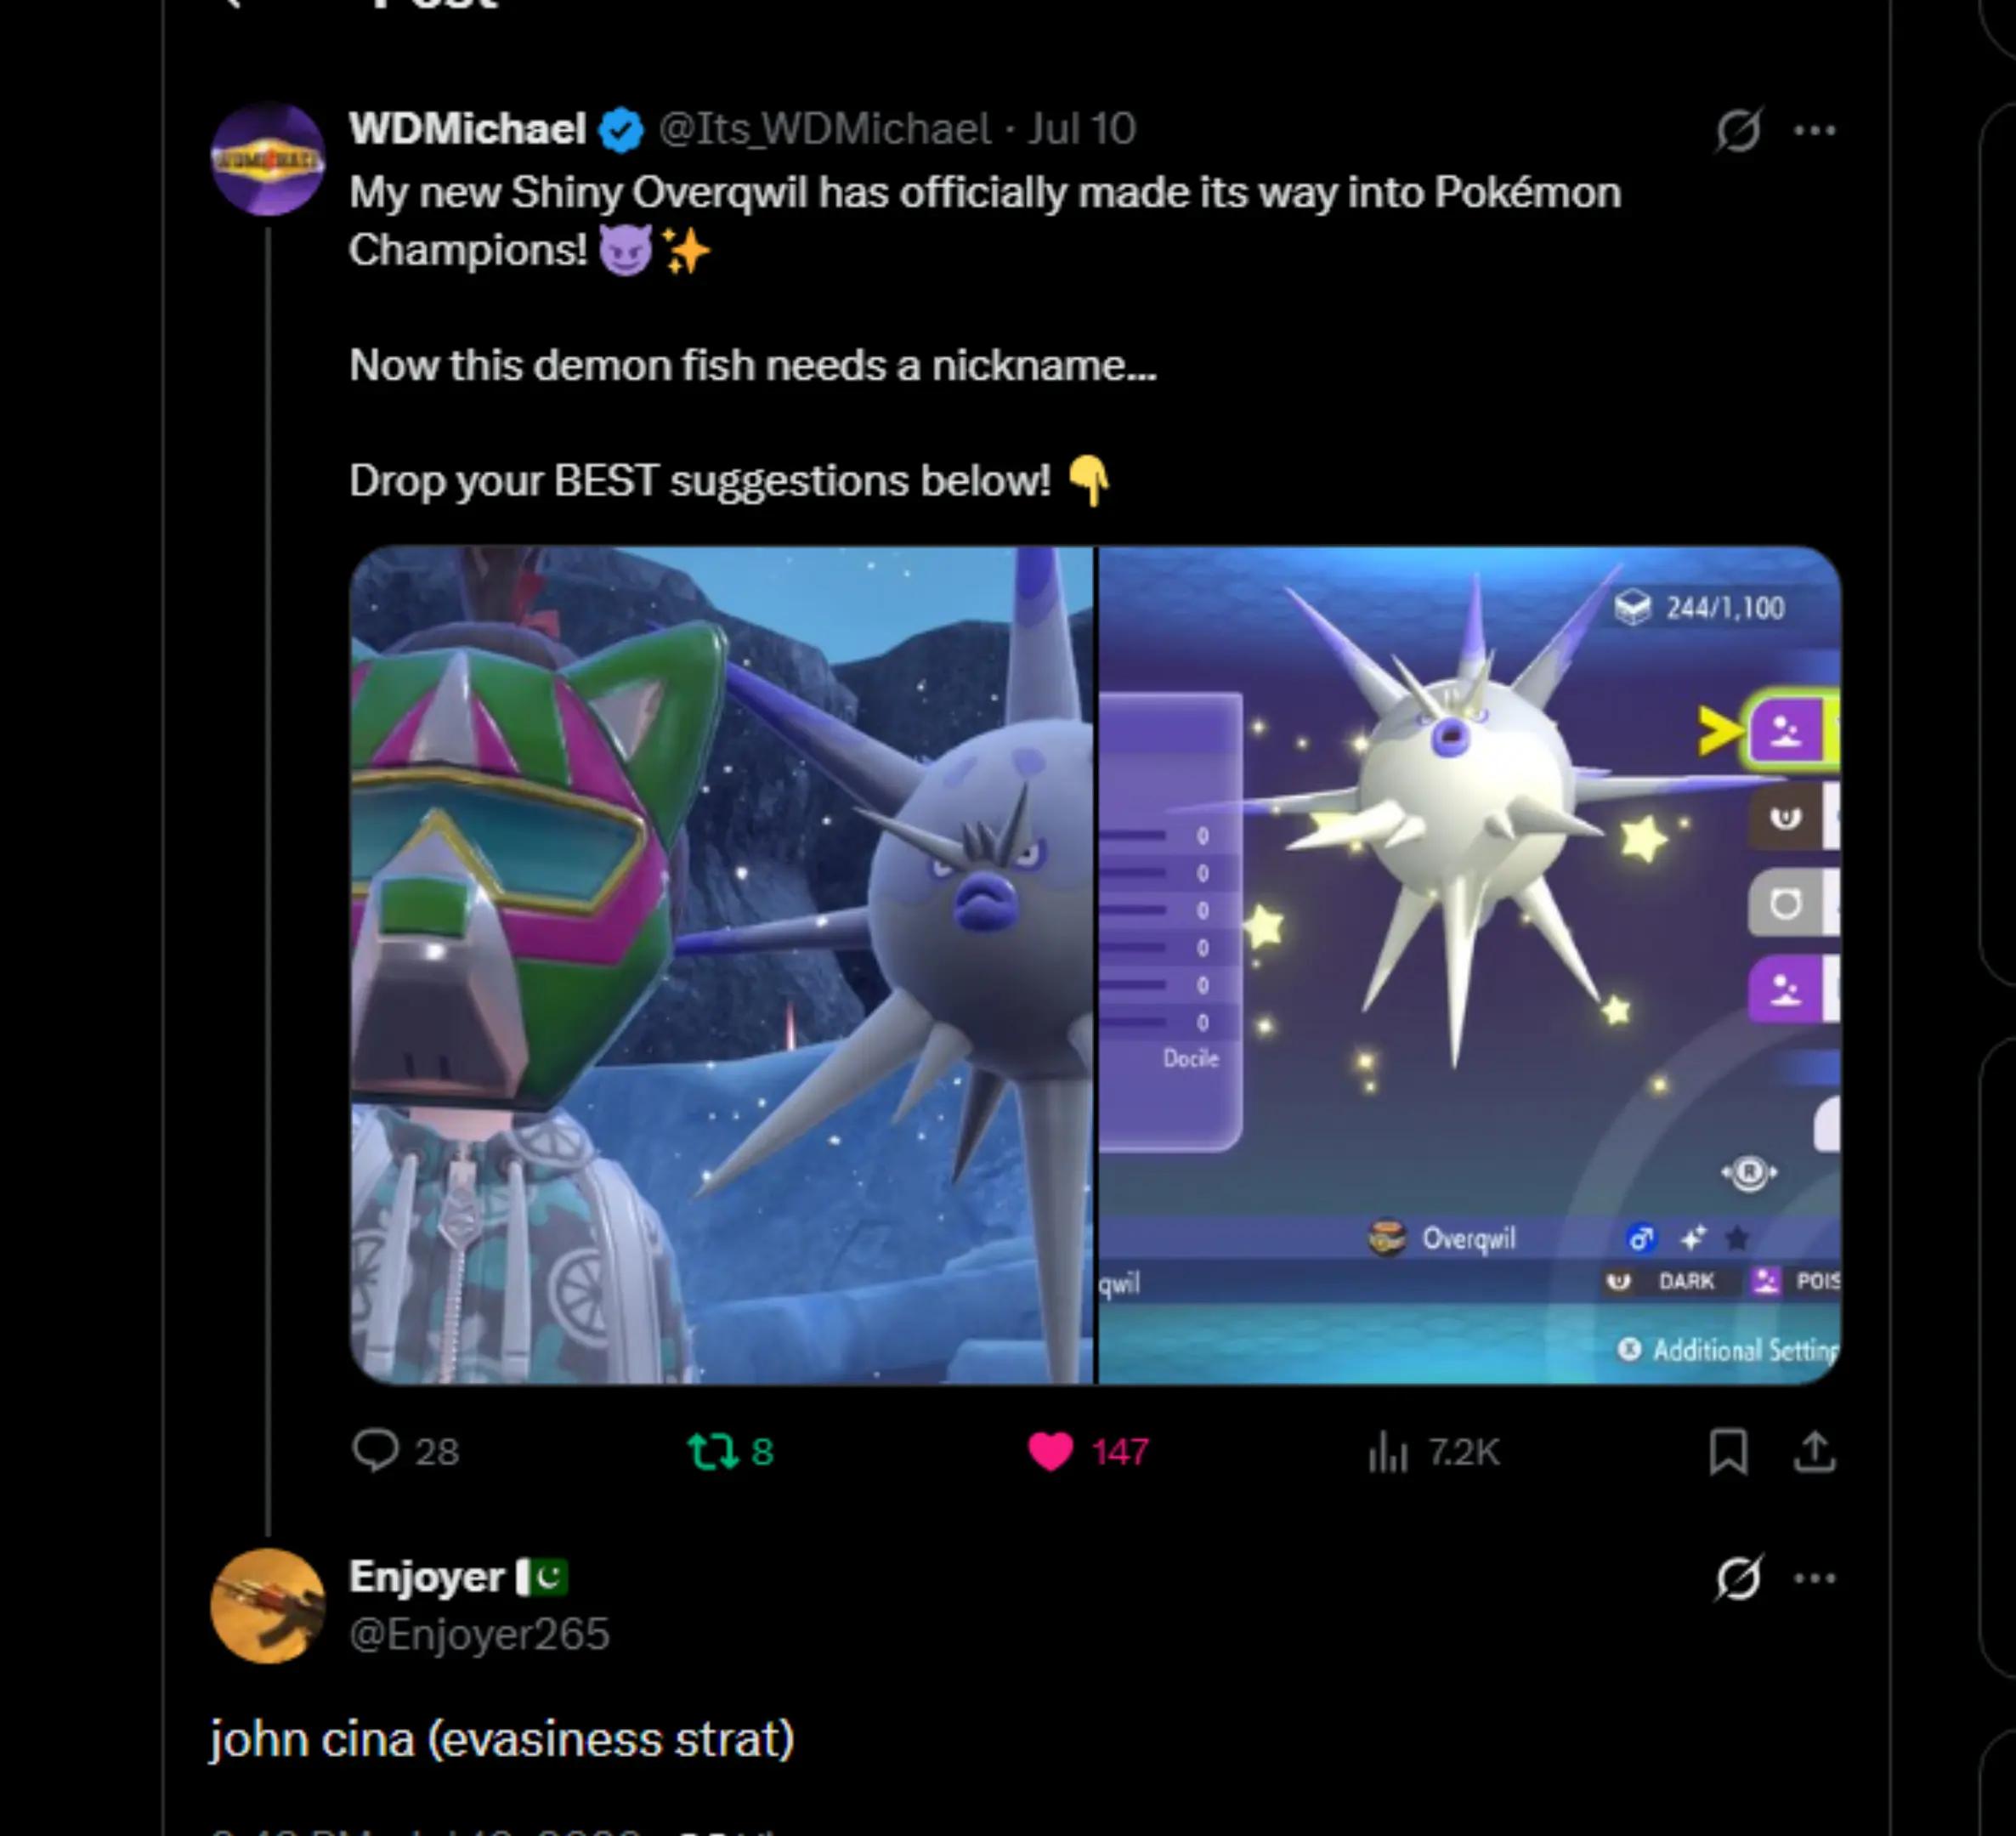Open WDMichael's profile avatar
Viewport: 2016px width, 1836px height.
pyautogui.click(x=267, y=158)
